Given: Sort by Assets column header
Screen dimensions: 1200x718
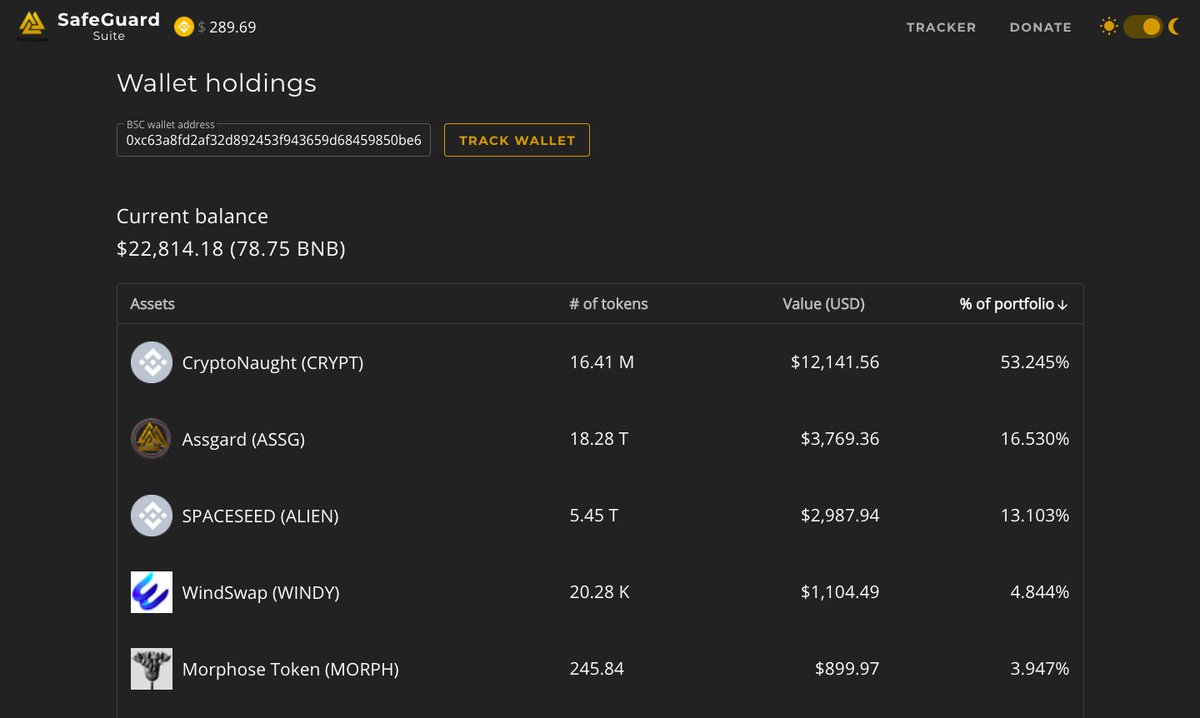Looking at the screenshot, I should 153,304.
